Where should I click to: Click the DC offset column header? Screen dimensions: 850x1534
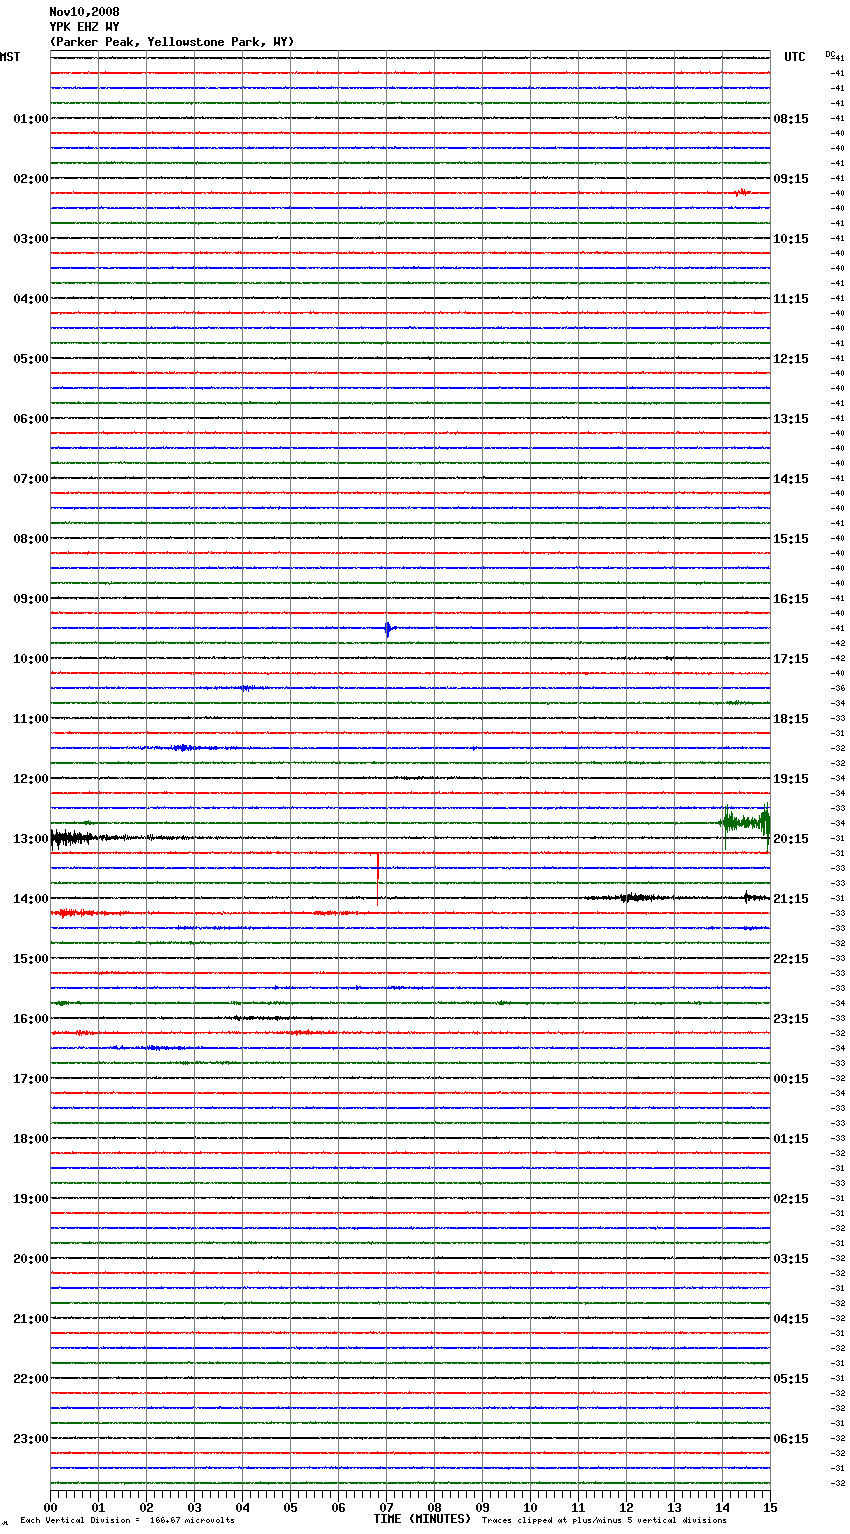coord(830,54)
